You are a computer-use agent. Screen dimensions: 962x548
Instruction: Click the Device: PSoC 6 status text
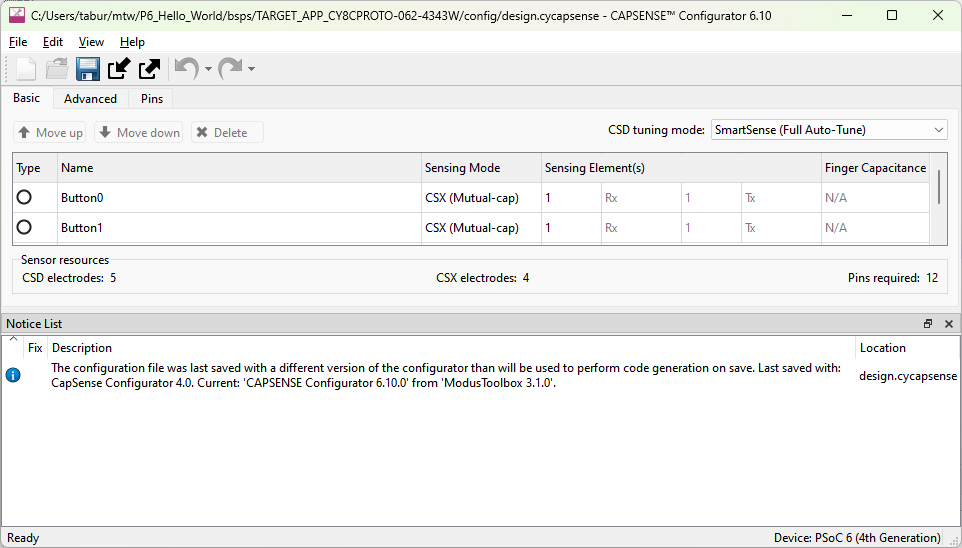(857, 538)
